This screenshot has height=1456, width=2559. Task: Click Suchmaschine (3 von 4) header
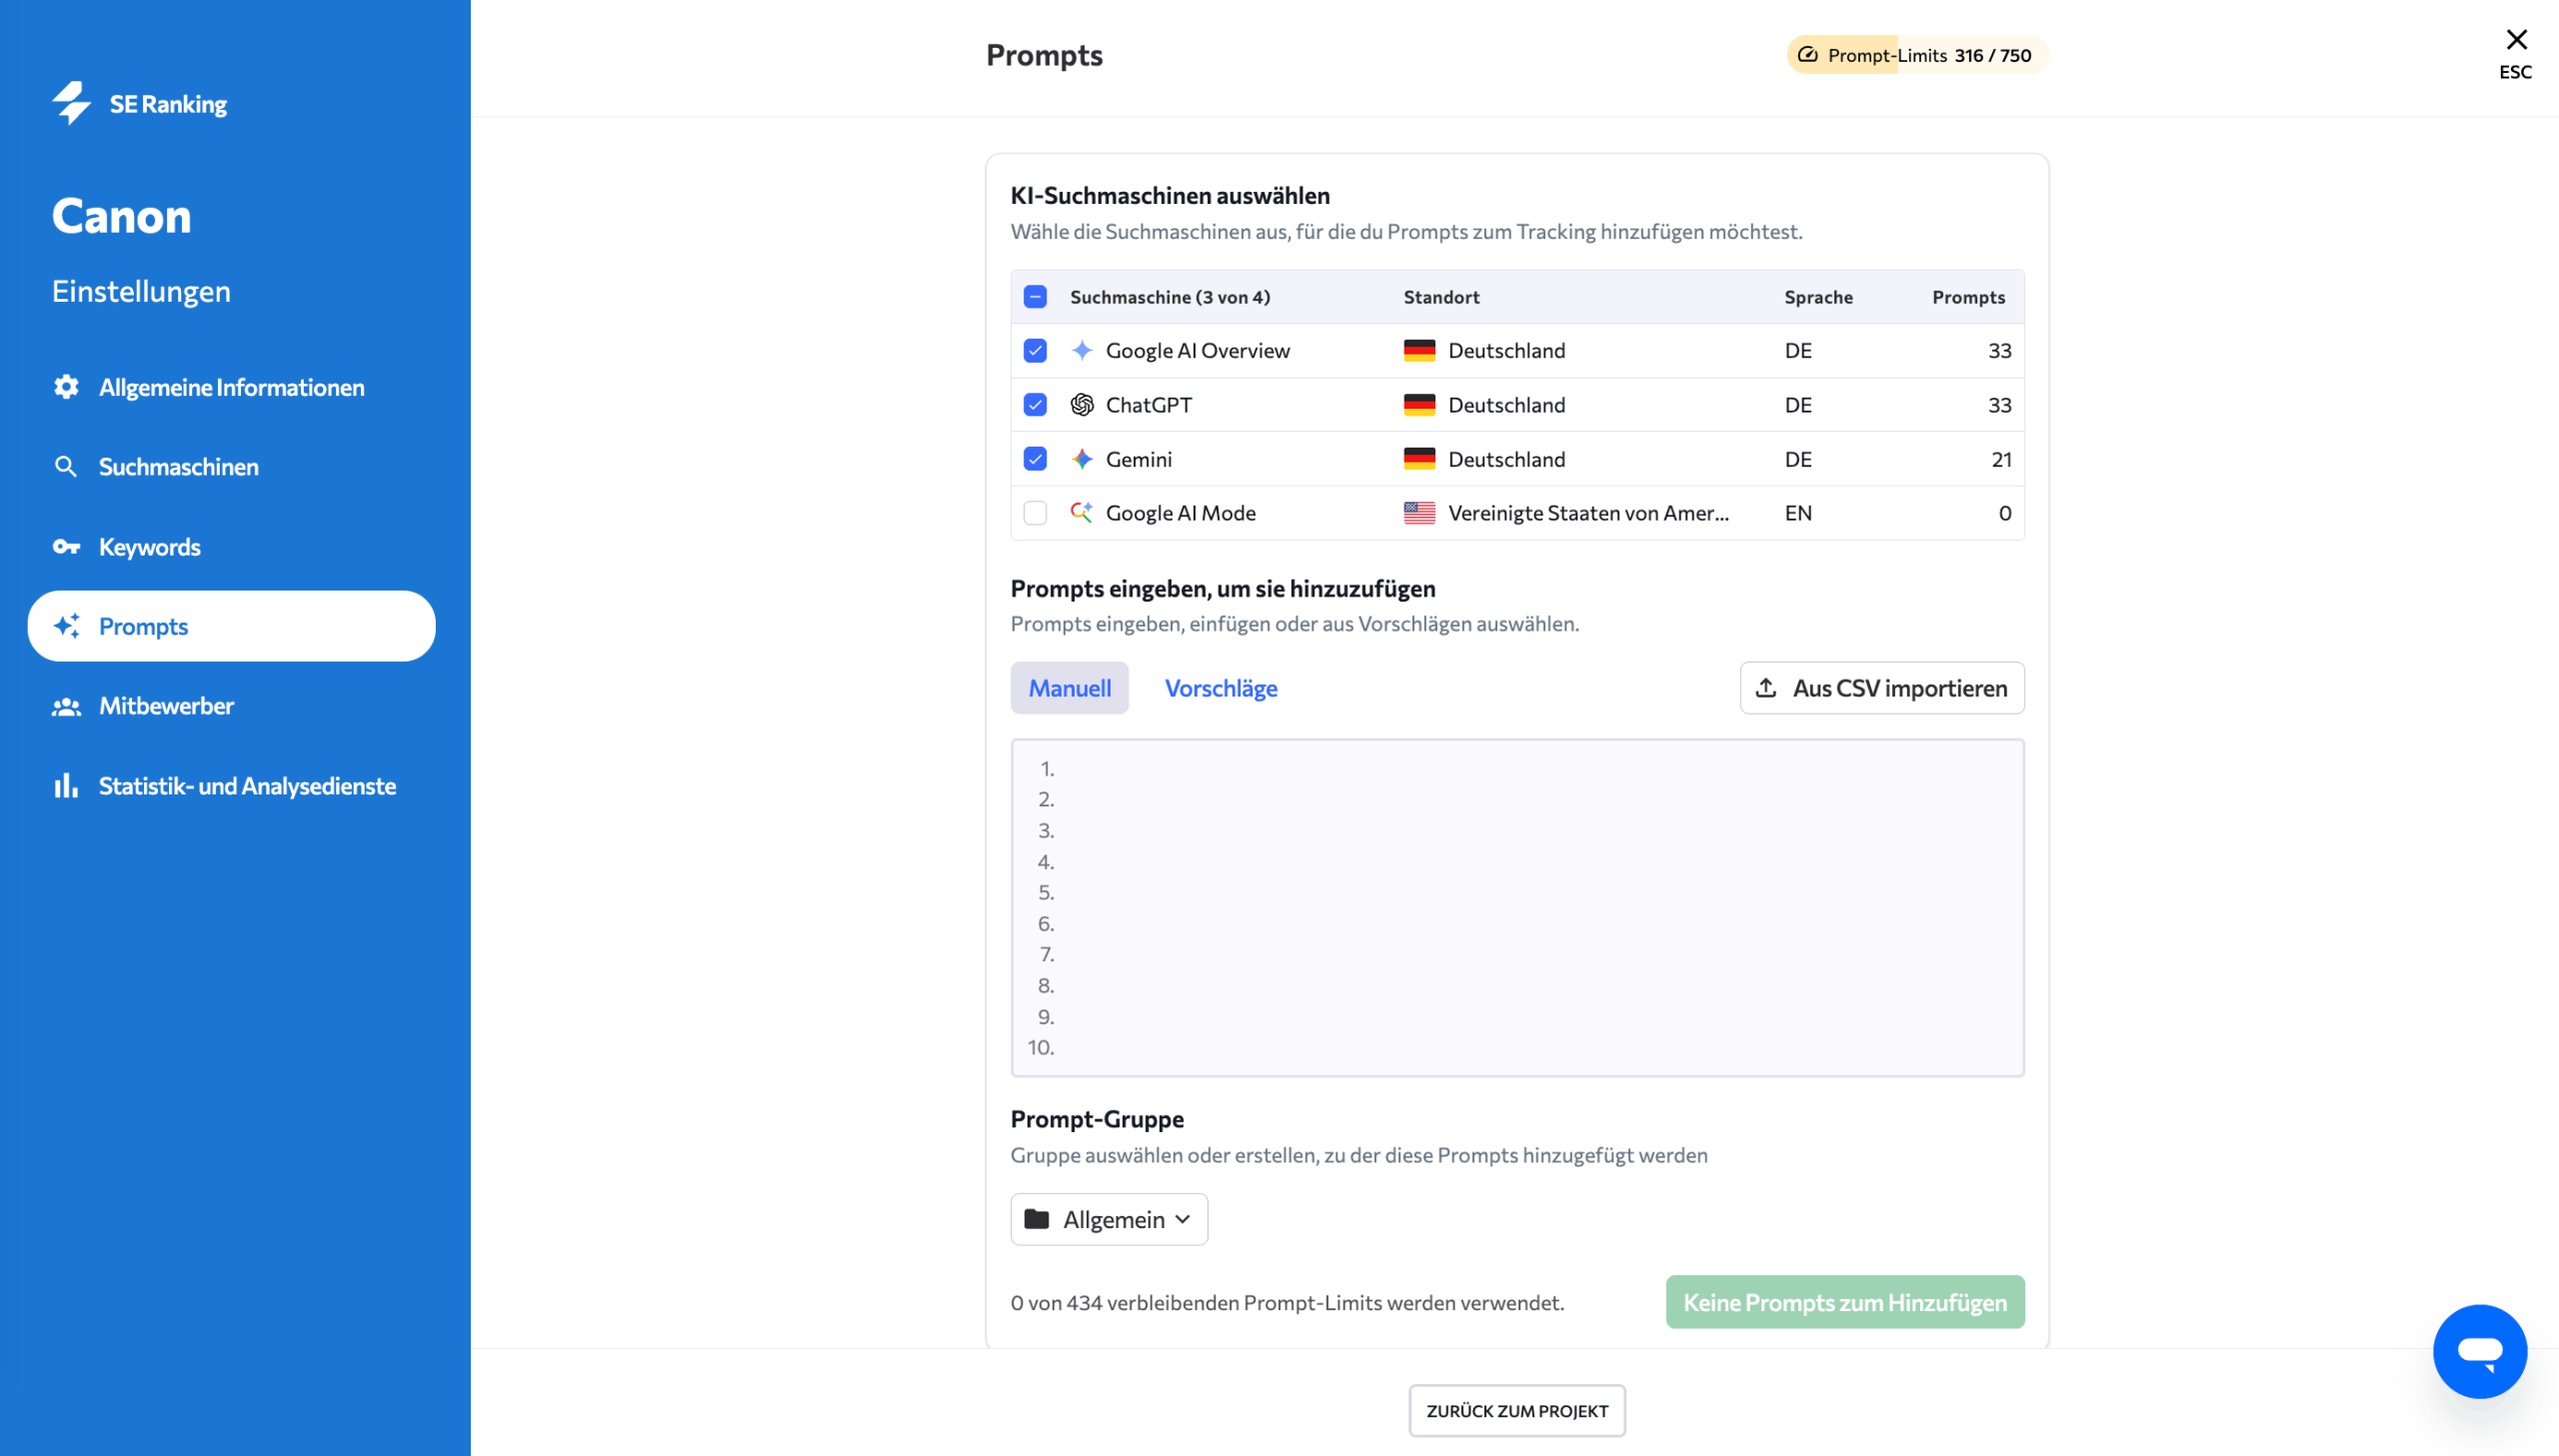pyautogui.click(x=1170, y=297)
